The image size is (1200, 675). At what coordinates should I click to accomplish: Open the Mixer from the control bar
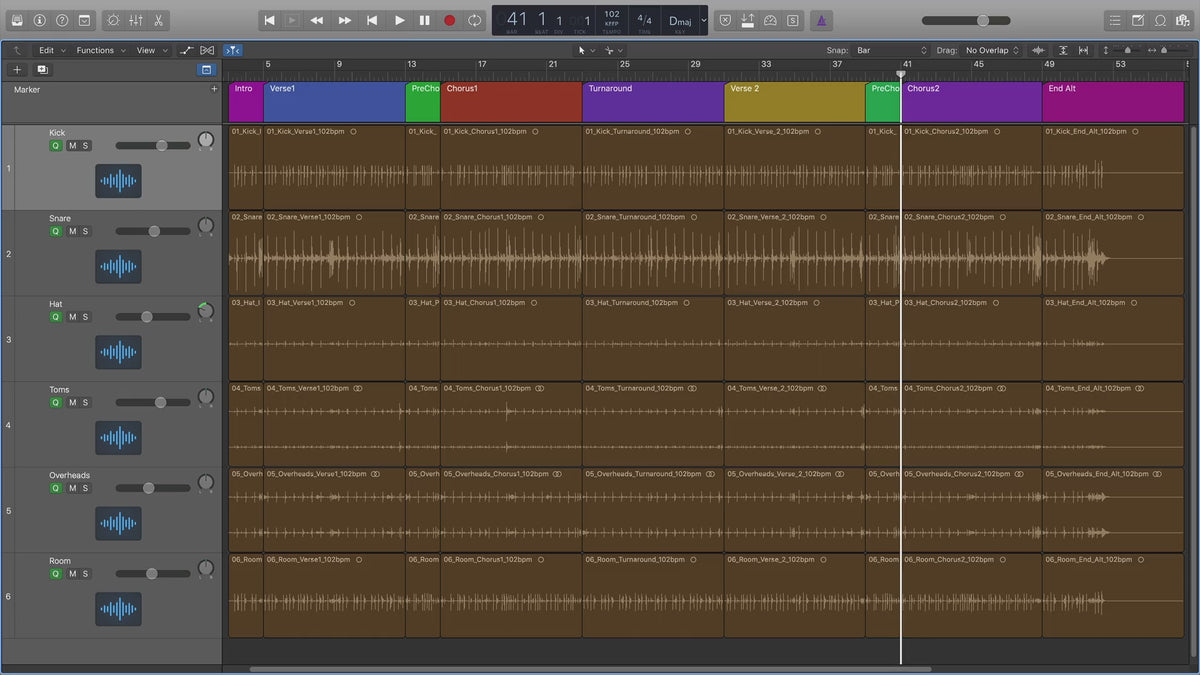[136, 20]
